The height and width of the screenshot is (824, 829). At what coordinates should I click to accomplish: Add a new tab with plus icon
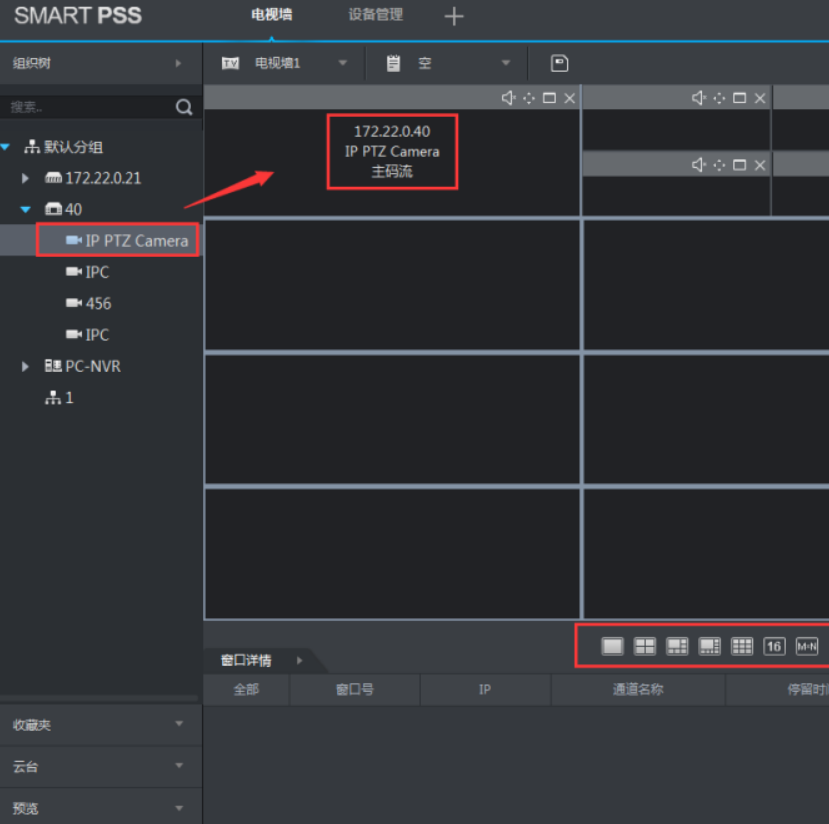click(454, 16)
